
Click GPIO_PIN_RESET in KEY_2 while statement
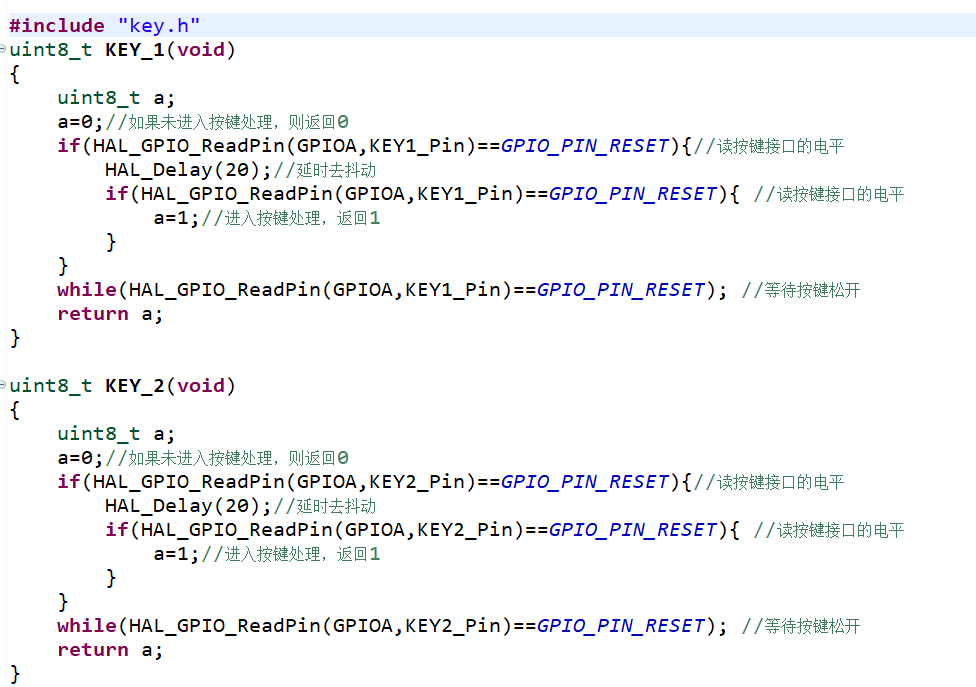(621, 626)
